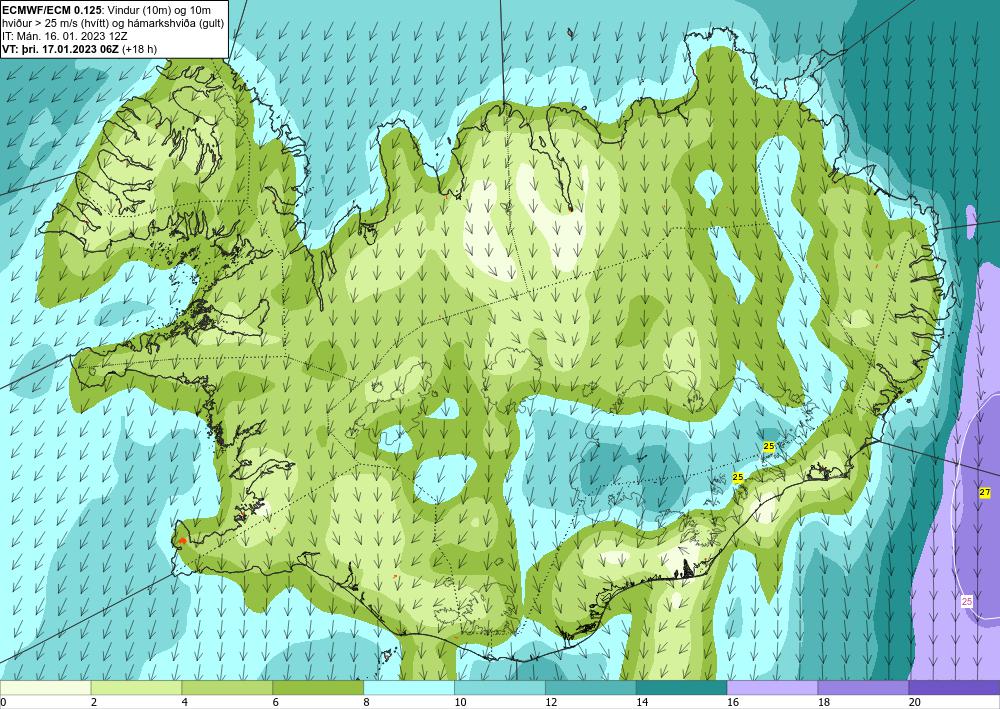Viewport: 1000px width, 709px height.
Task: Click the deep purple above-20 m/s legend swatch
Action: (x=954, y=688)
